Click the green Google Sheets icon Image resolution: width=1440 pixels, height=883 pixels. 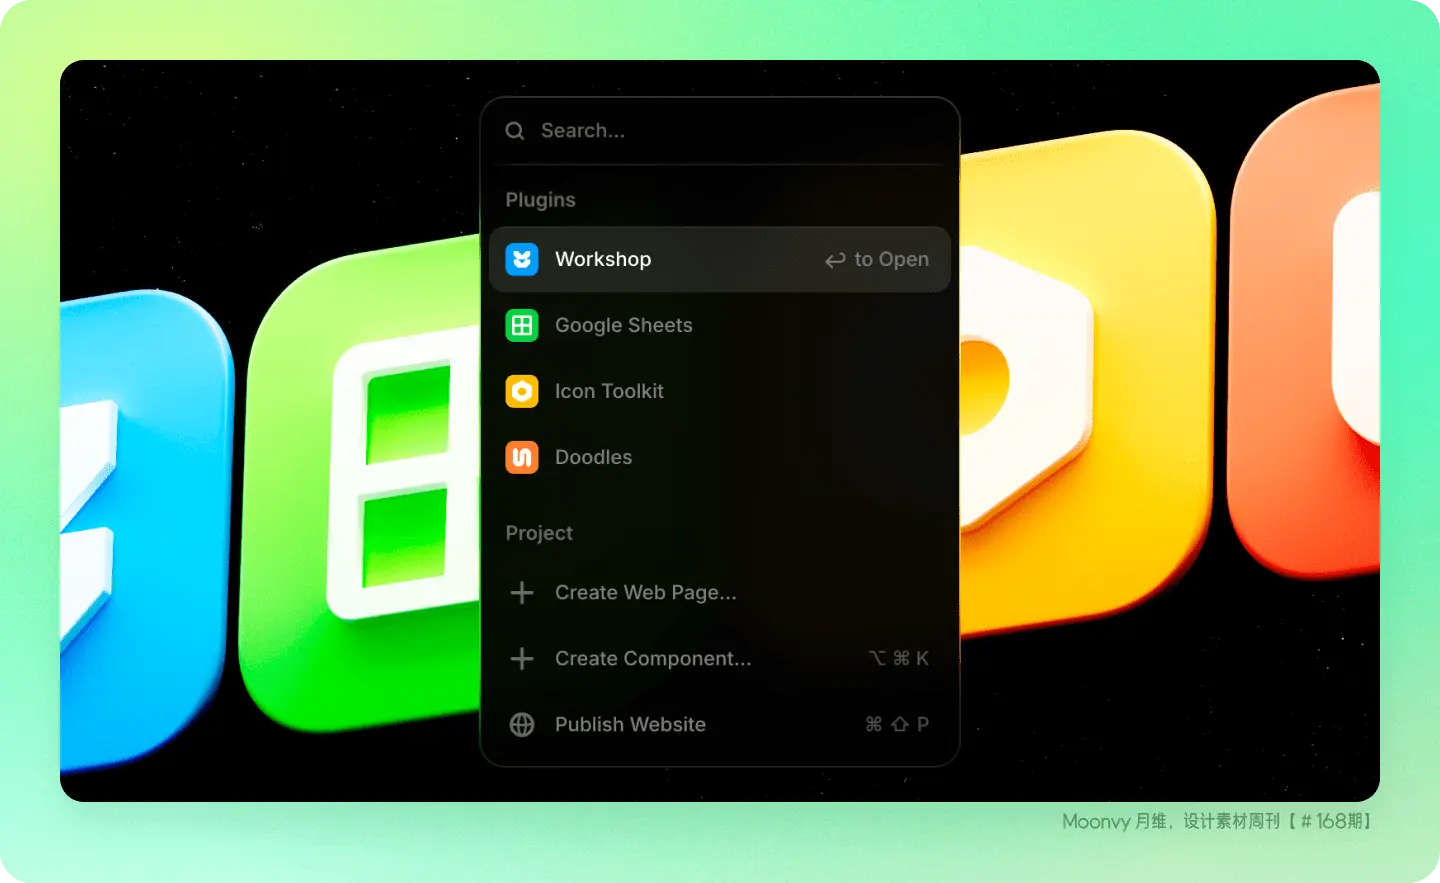click(x=522, y=326)
